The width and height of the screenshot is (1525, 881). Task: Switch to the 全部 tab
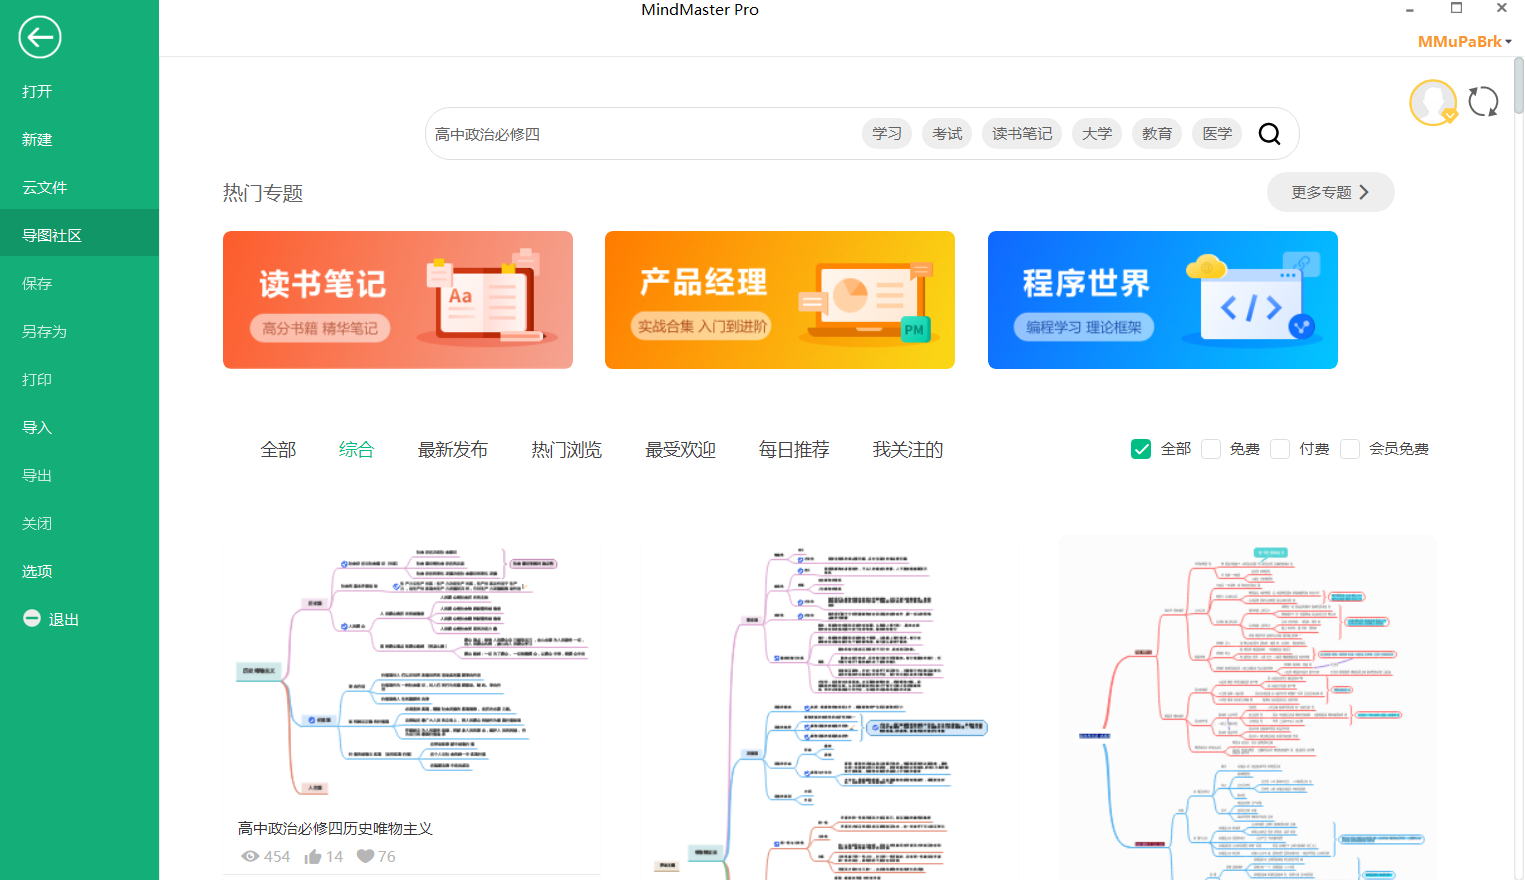tap(278, 450)
